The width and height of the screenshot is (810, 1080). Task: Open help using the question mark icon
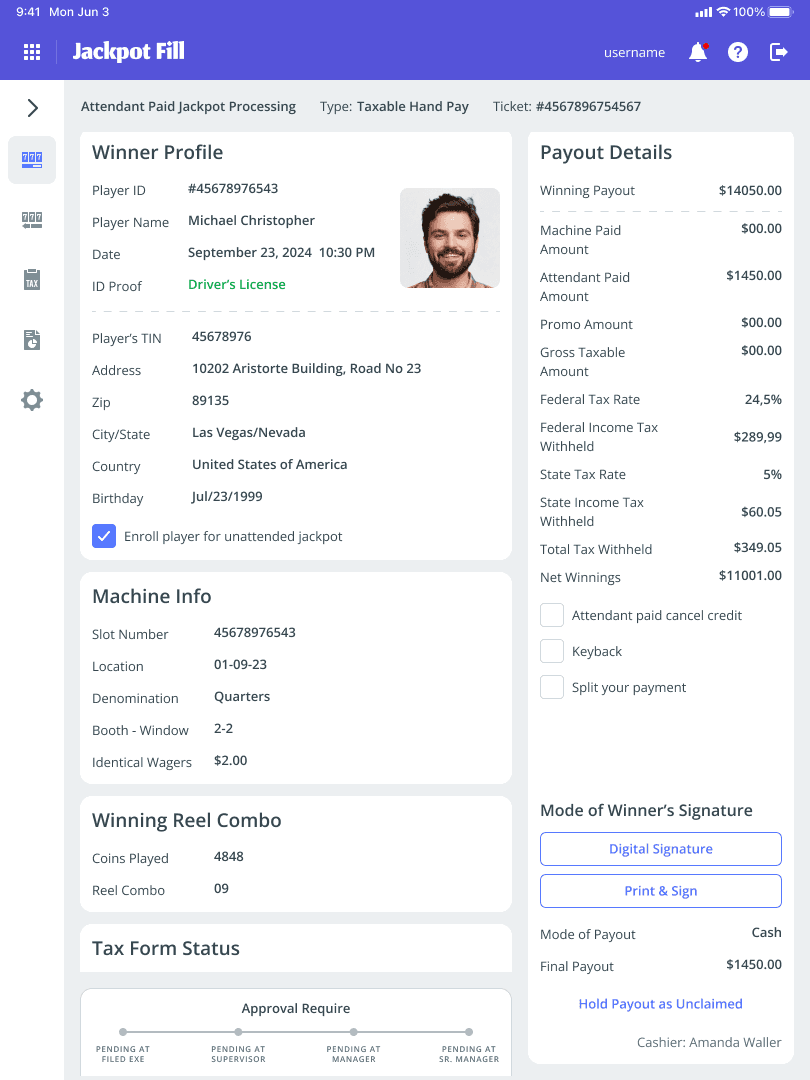(x=738, y=52)
